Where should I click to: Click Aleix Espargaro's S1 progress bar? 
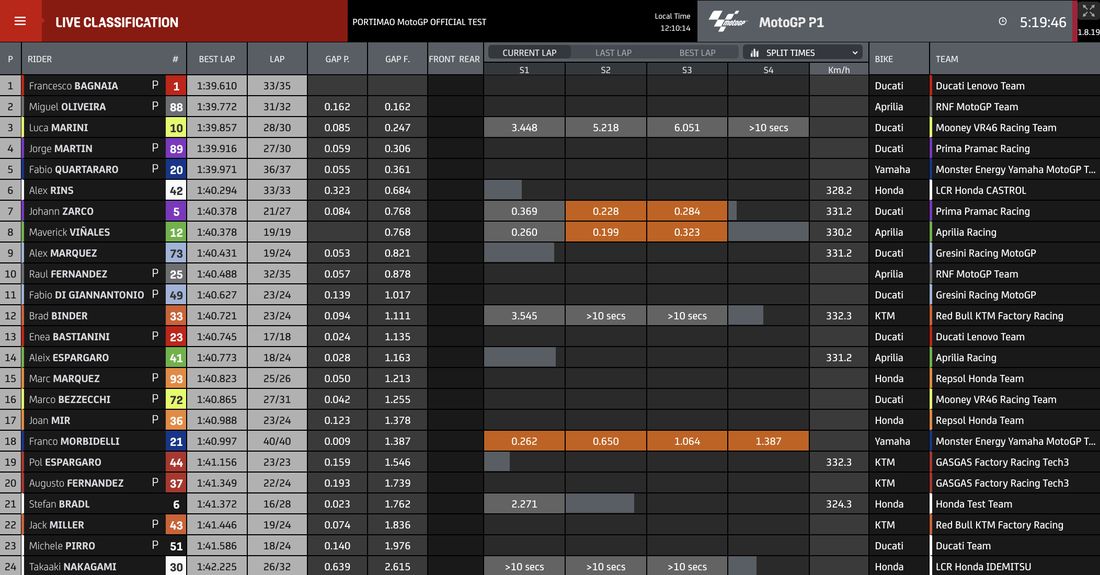[520, 358]
